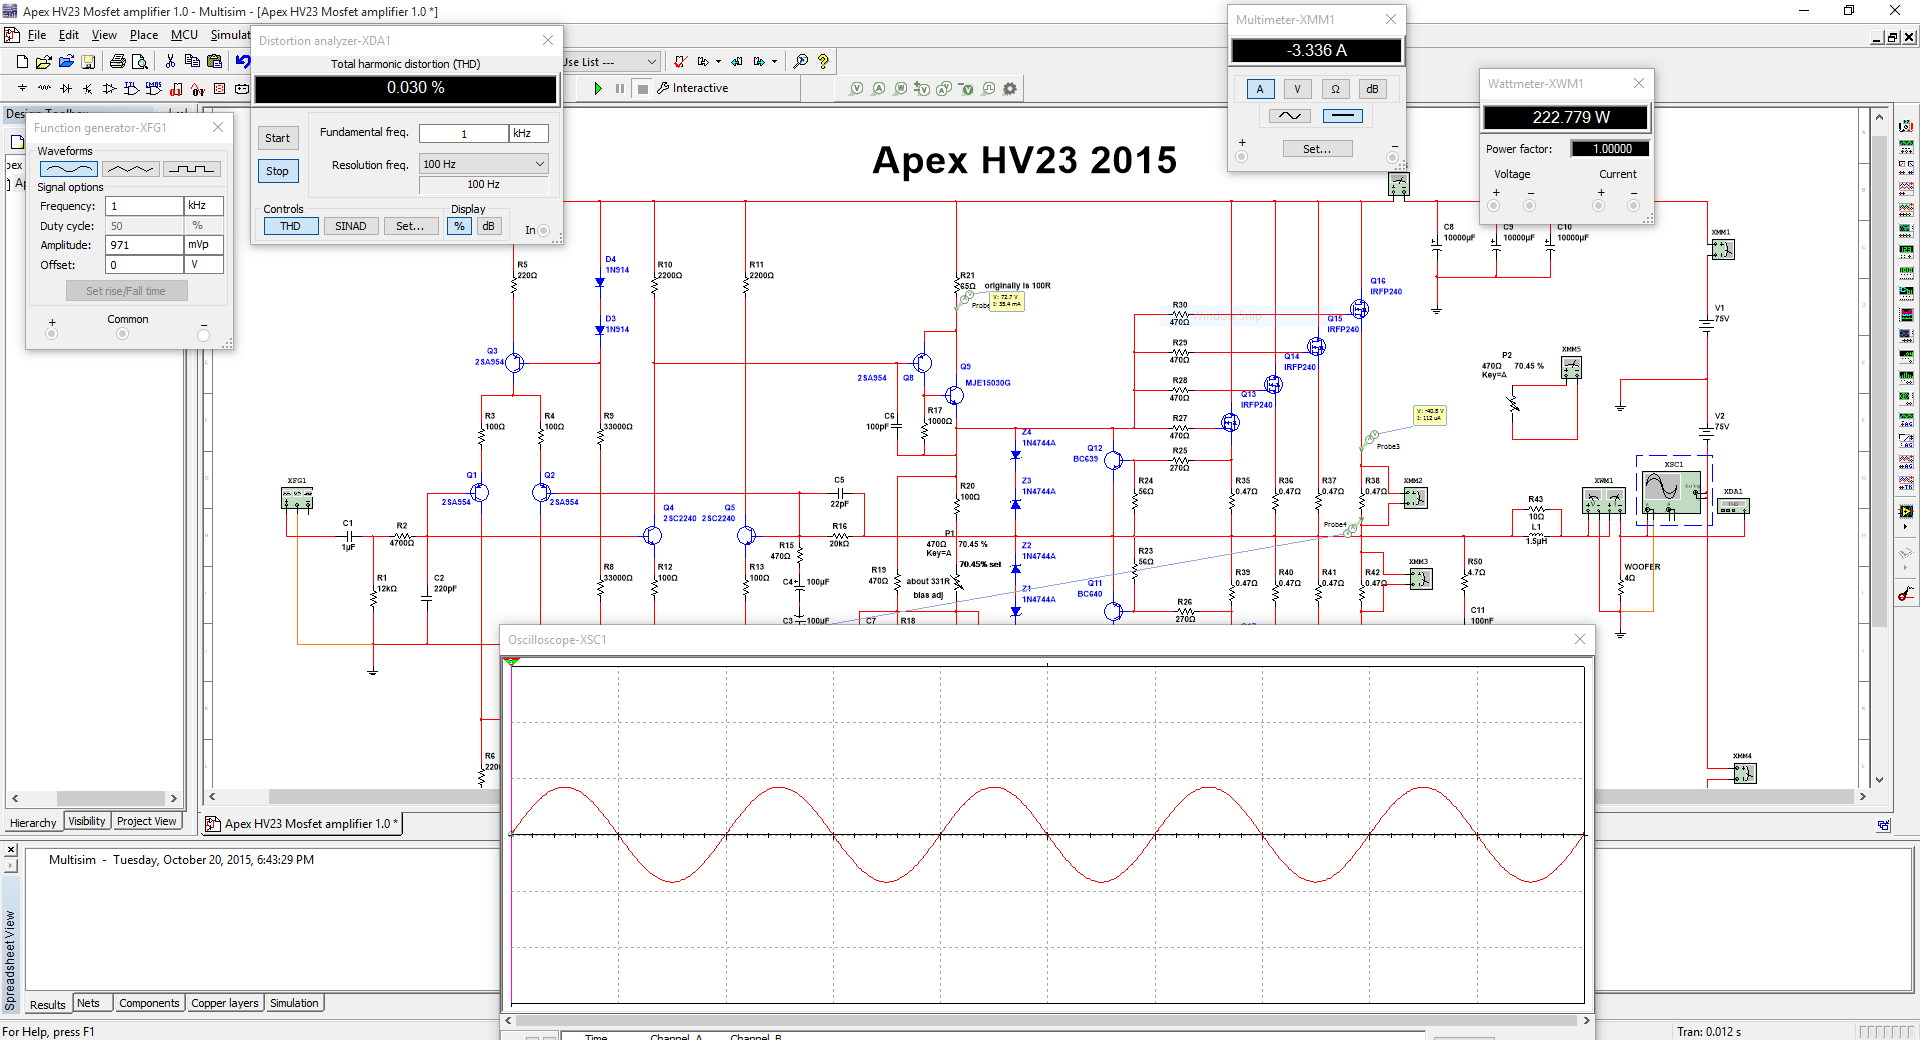
Task: Switch to the Copper layers tab
Action: click(x=225, y=1003)
